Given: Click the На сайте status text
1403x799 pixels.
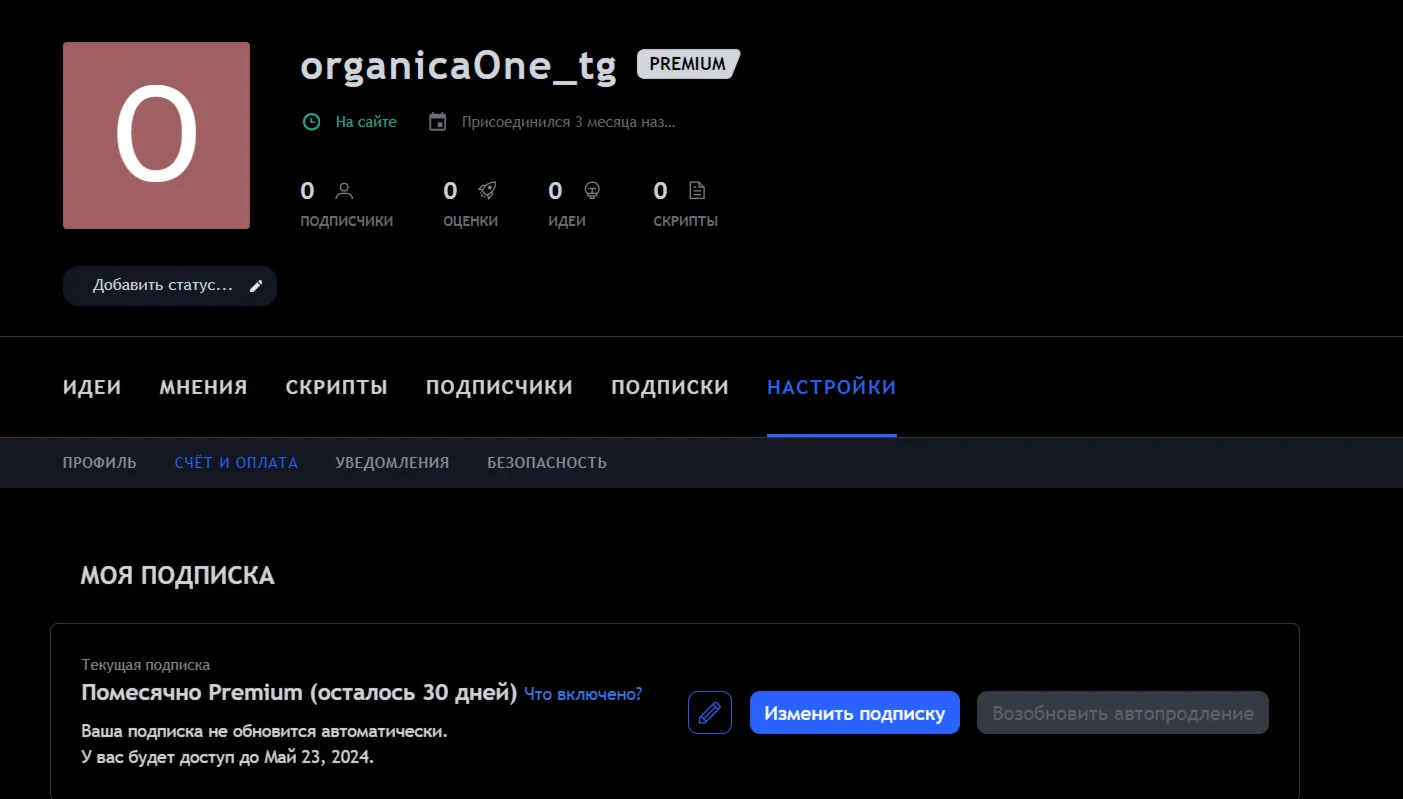Looking at the screenshot, I should [366, 122].
